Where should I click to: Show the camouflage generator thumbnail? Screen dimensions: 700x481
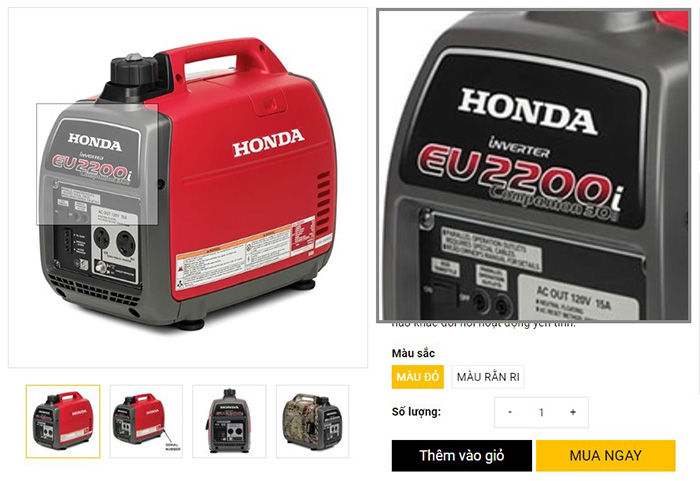[x=312, y=421]
